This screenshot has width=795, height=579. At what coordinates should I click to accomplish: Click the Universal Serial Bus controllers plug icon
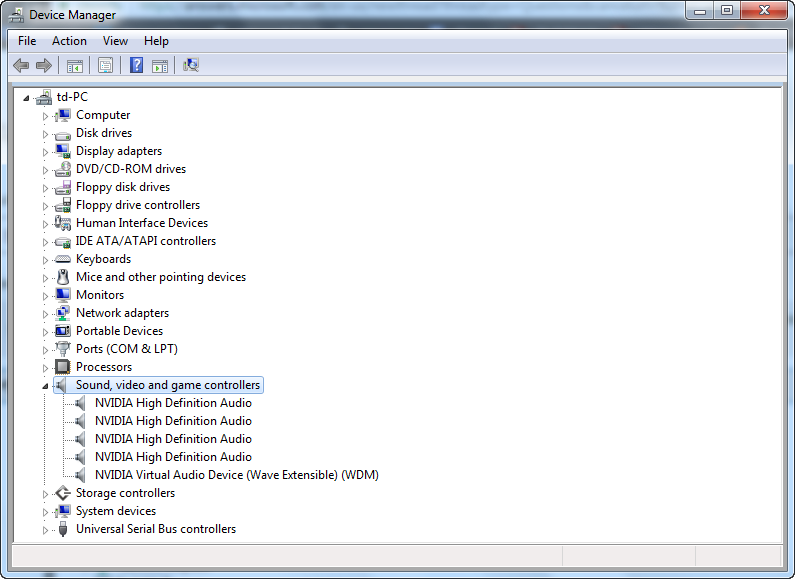coord(63,529)
